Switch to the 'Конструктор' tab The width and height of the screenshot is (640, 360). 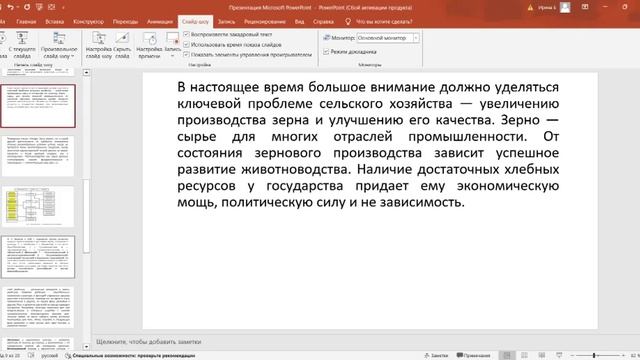[x=89, y=21]
